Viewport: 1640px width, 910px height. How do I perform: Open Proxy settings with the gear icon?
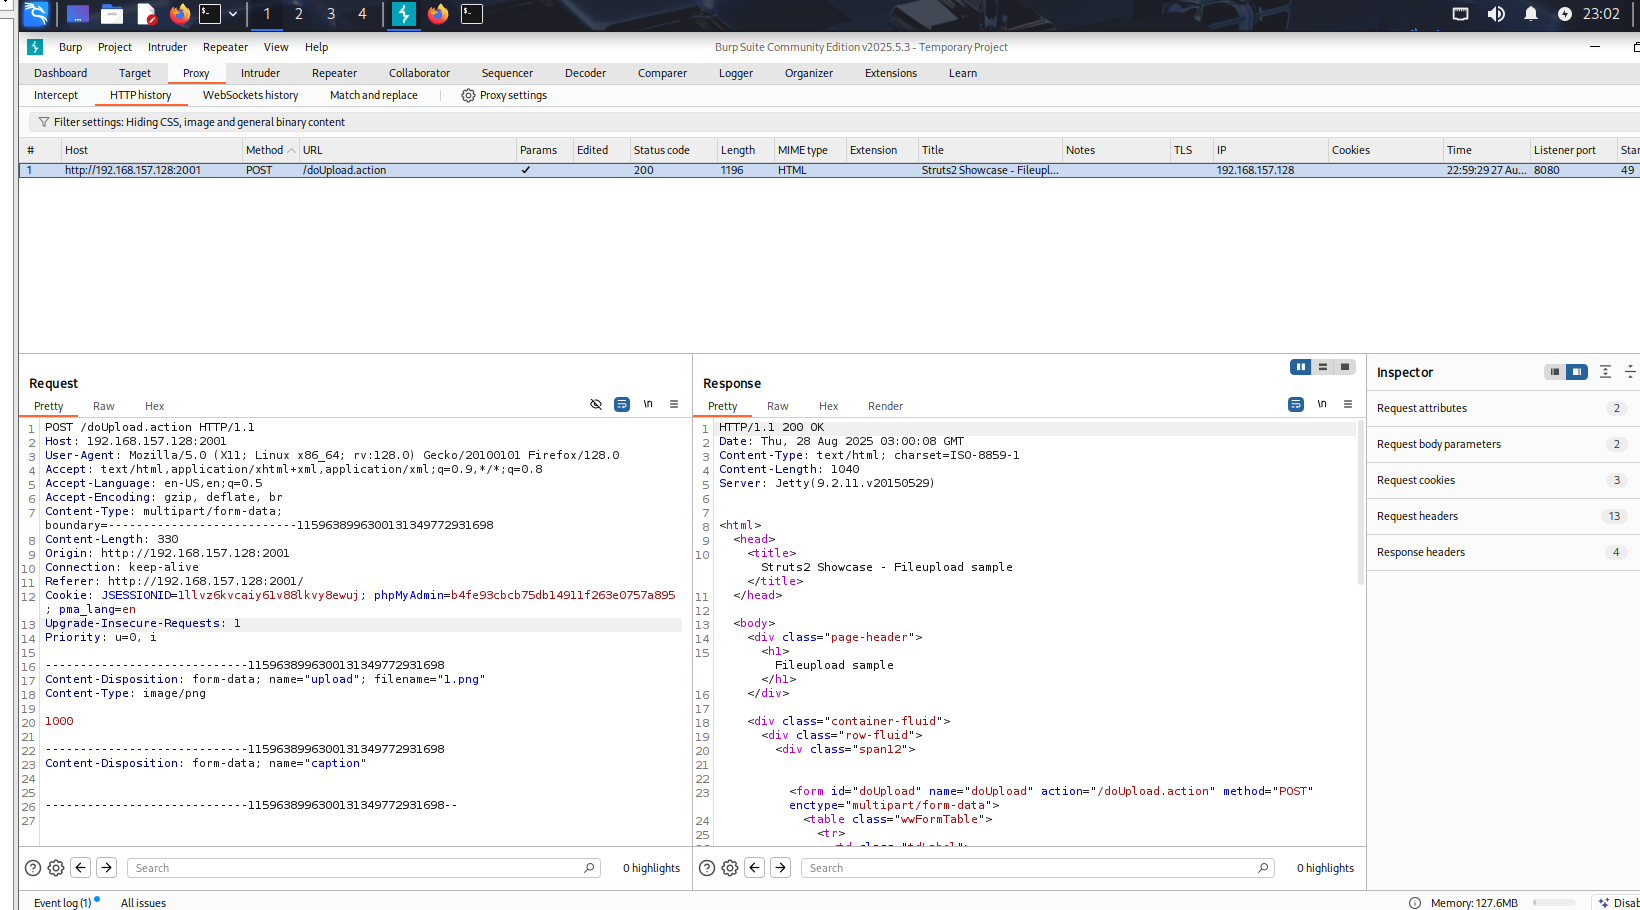tap(467, 95)
